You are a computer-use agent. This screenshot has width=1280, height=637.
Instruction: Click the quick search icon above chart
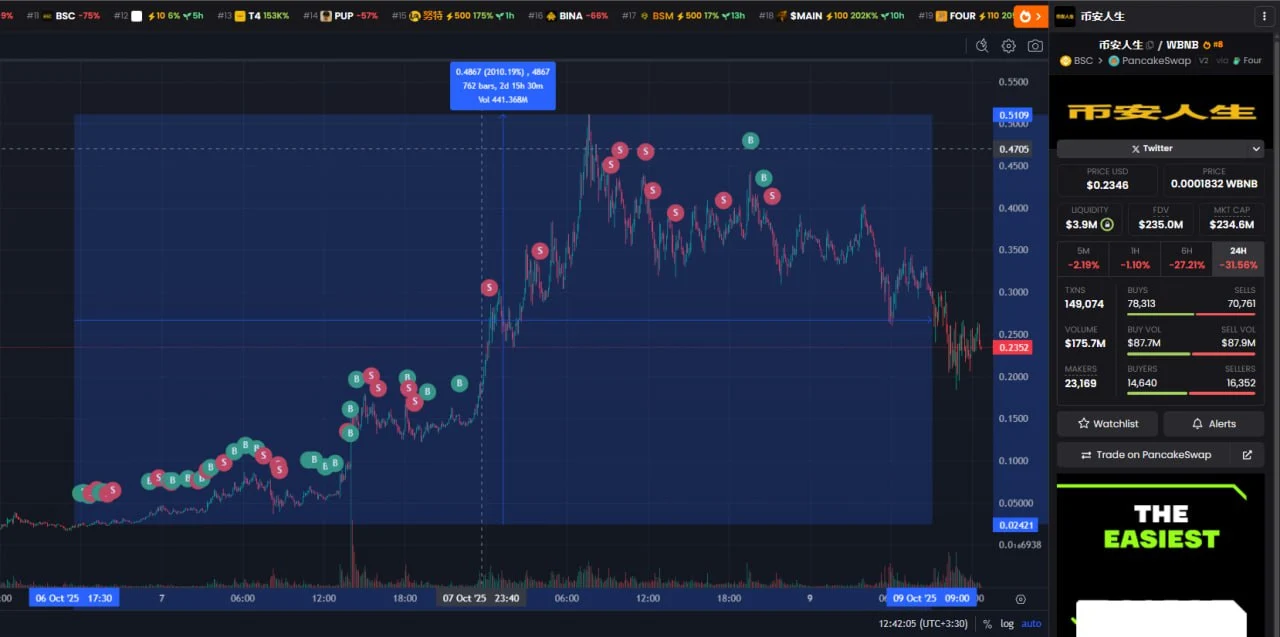(982, 46)
